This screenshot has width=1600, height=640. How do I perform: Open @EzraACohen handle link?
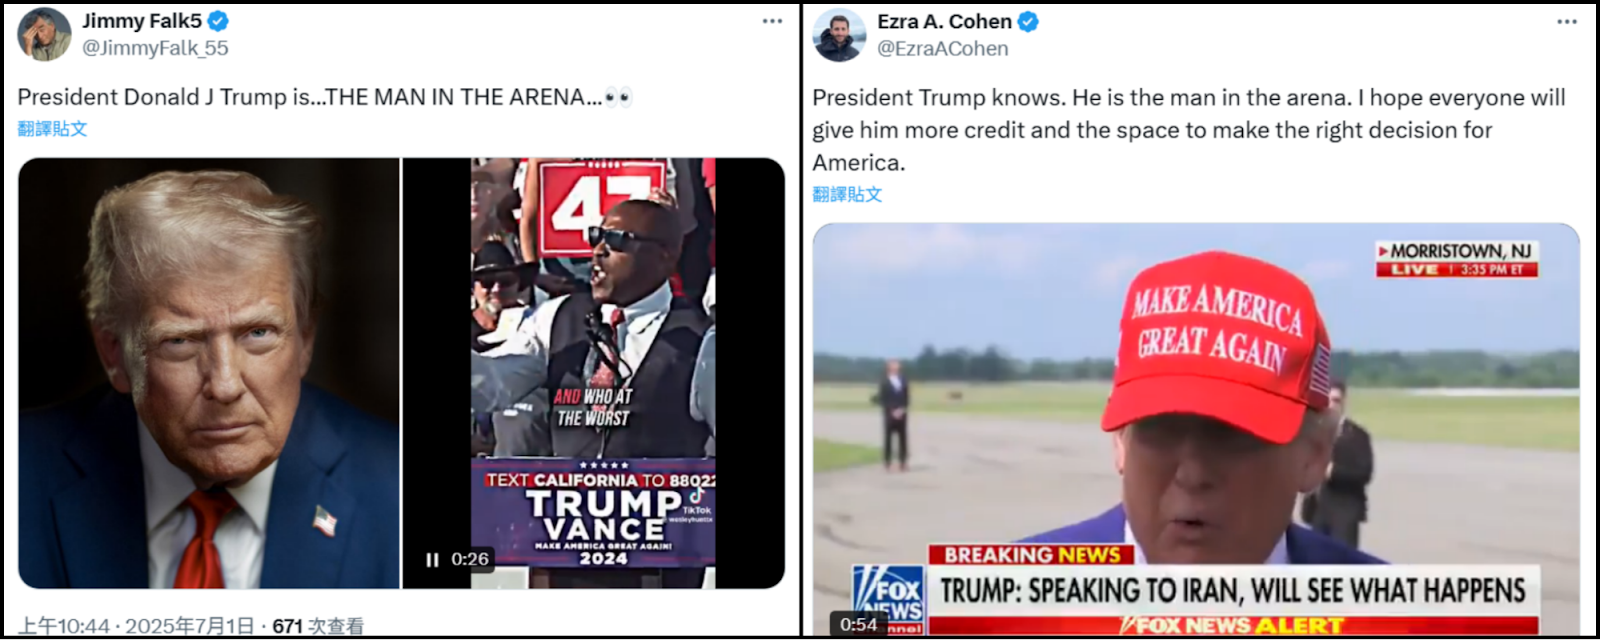(x=942, y=48)
